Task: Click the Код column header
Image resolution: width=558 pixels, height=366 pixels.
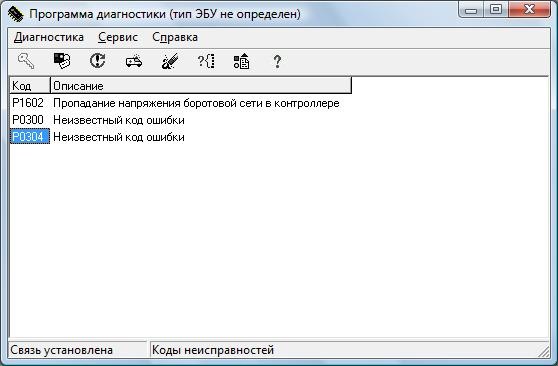Action: pos(30,85)
